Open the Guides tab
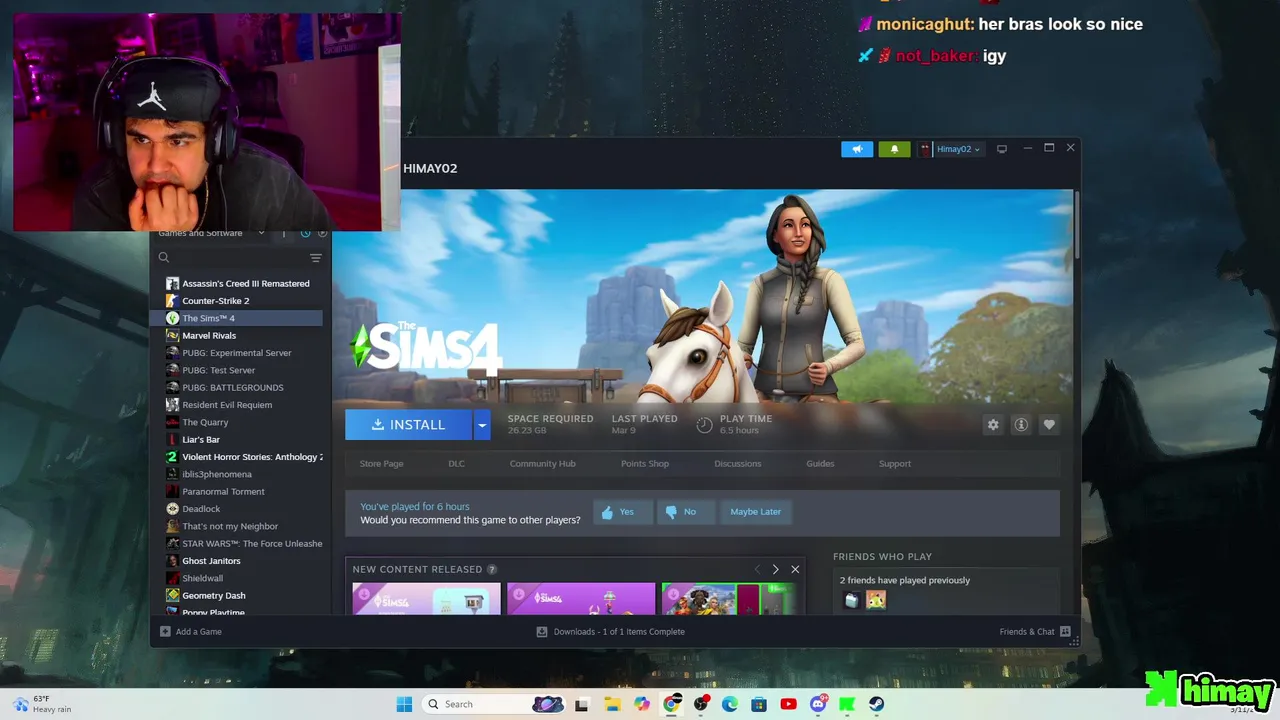The height and width of the screenshot is (720, 1280). pos(820,464)
